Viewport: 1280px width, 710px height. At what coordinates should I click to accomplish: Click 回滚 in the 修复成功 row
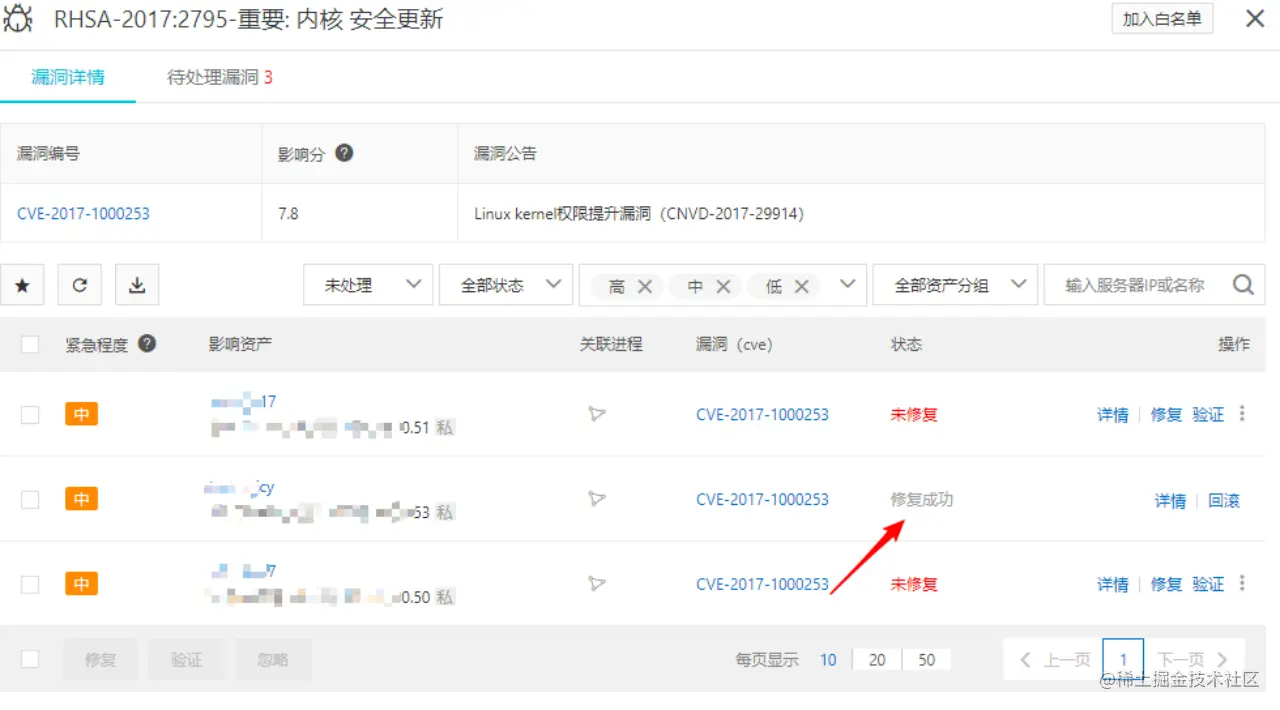[1224, 500]
